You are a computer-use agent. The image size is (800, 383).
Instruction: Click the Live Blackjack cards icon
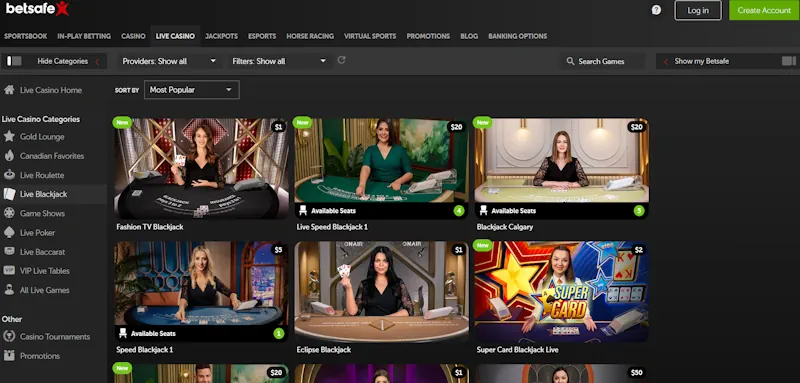(9, 194)
